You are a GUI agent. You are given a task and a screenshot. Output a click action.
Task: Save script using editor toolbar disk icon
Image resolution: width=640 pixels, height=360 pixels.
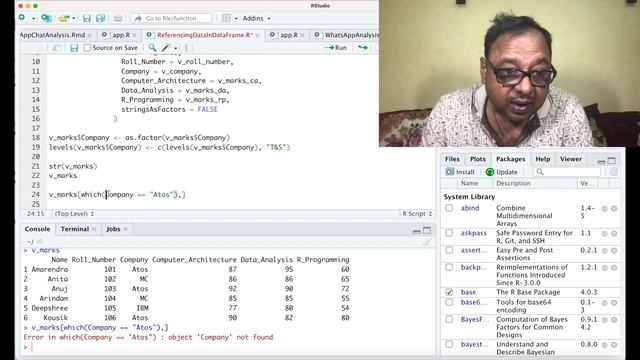[74, 48]
